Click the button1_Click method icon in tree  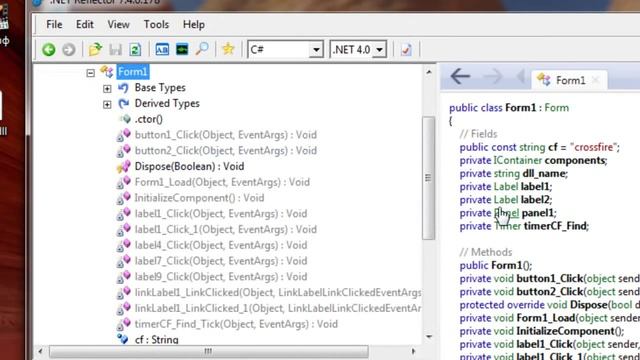point(124,135)
